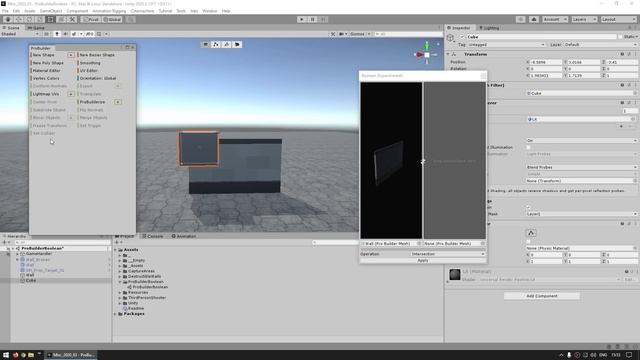Switch to the Console tab
Image resolution: width=640 pixels, height=360 pixels.
[x=153, y=236]
